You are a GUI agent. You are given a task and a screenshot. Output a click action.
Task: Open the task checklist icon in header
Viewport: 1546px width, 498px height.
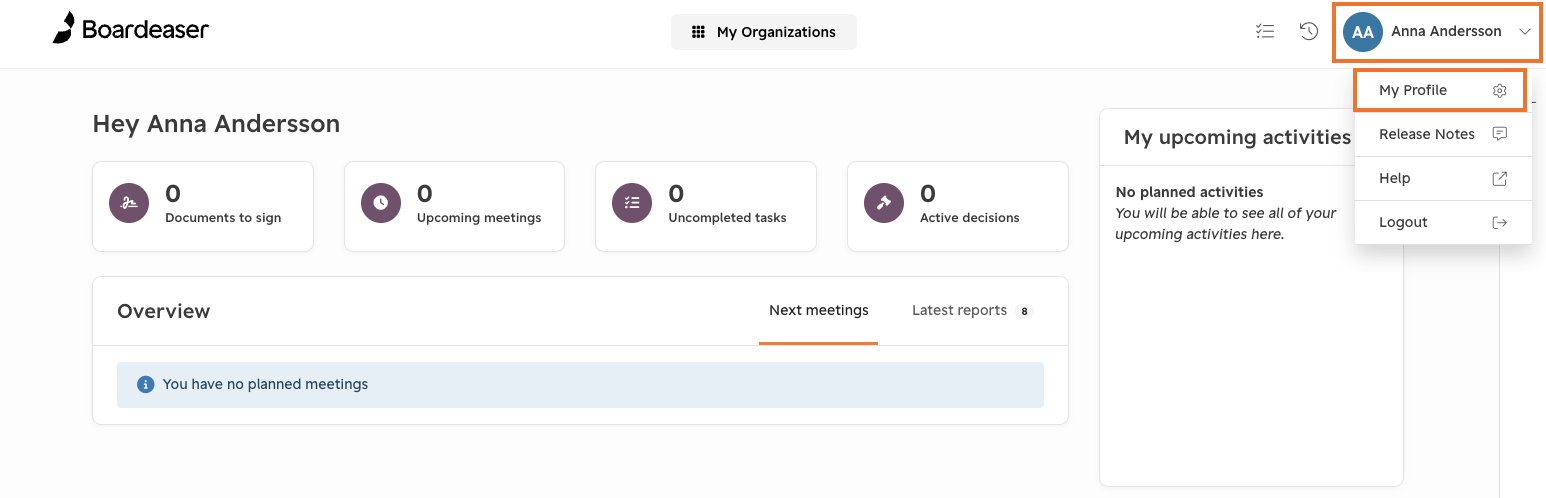1265,31
